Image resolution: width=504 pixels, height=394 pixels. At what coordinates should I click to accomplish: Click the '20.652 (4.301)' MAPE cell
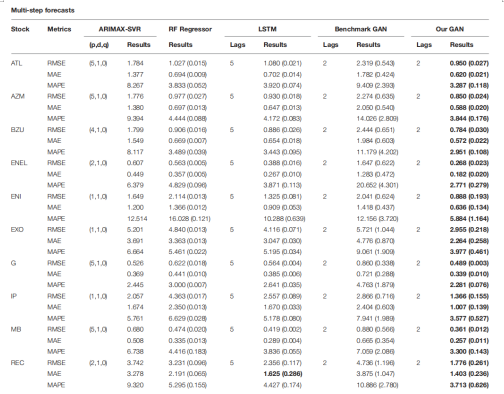click(x=377, y=185)
